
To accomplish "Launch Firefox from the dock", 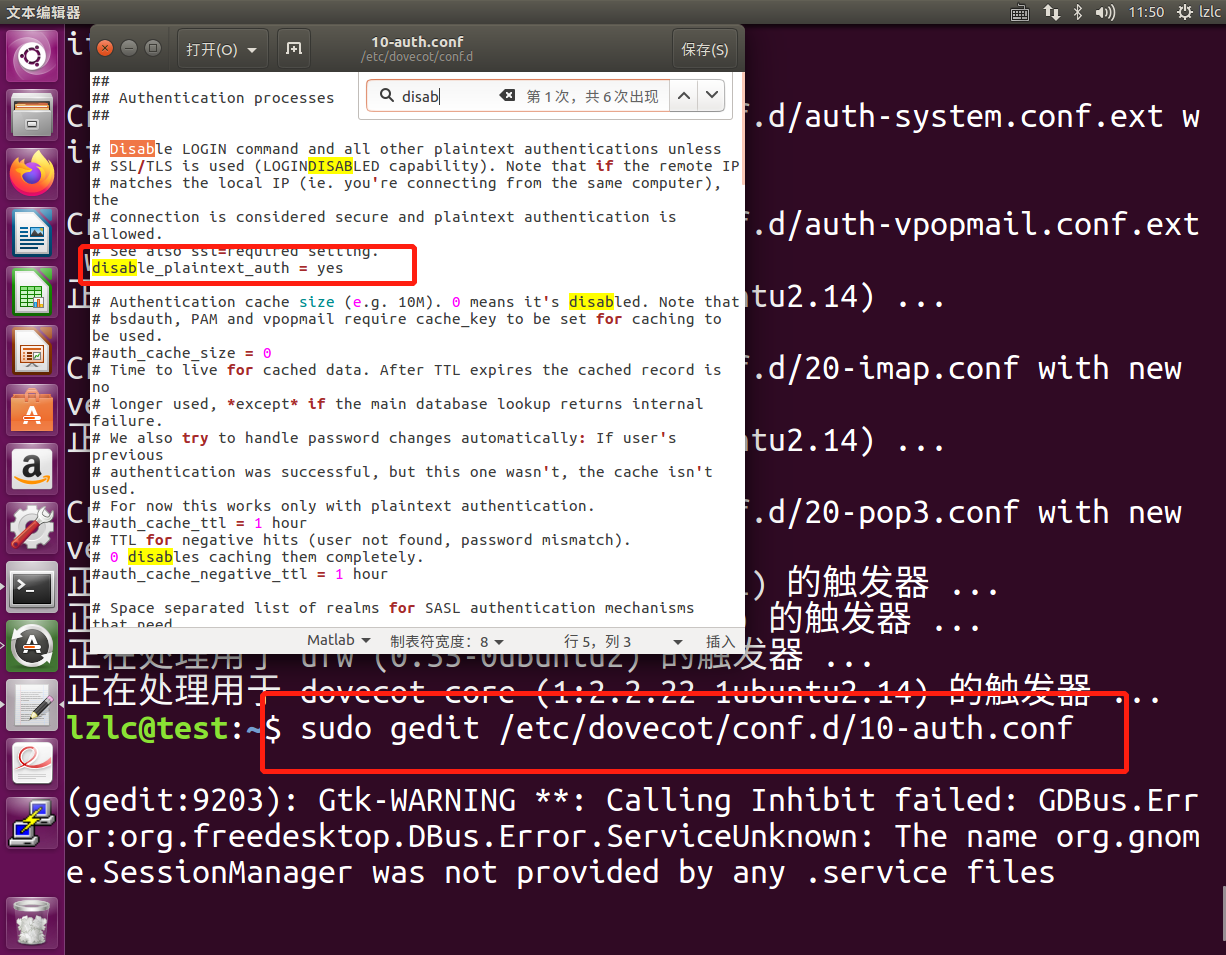I will point(32,175).
